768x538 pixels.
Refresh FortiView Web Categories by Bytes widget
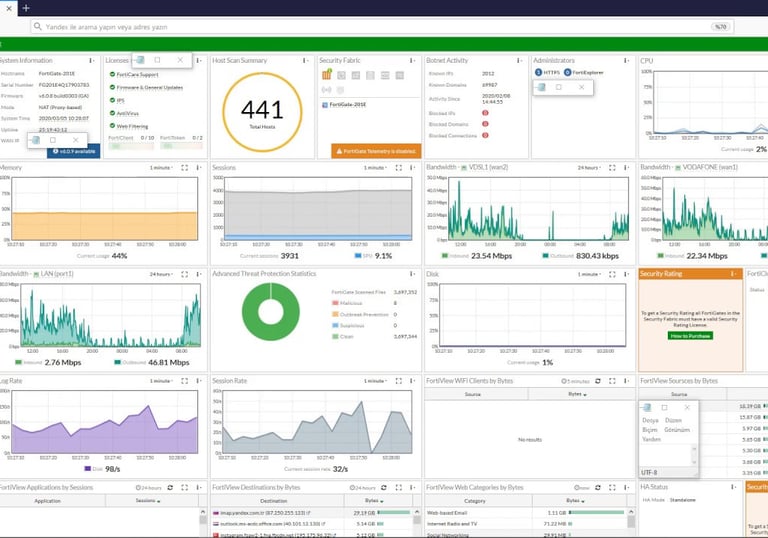(598, 488)
